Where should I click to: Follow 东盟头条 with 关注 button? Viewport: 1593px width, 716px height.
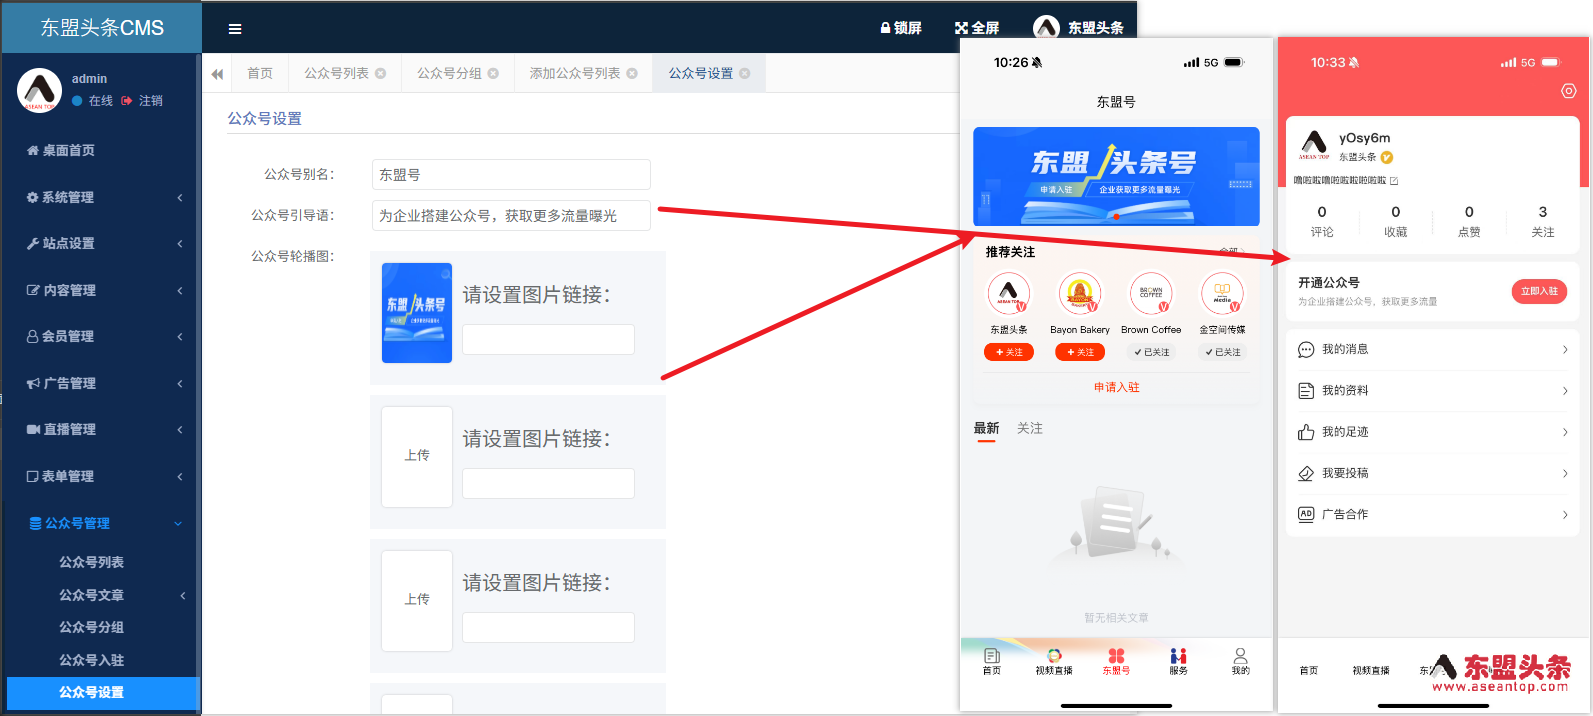point(1009,352)
